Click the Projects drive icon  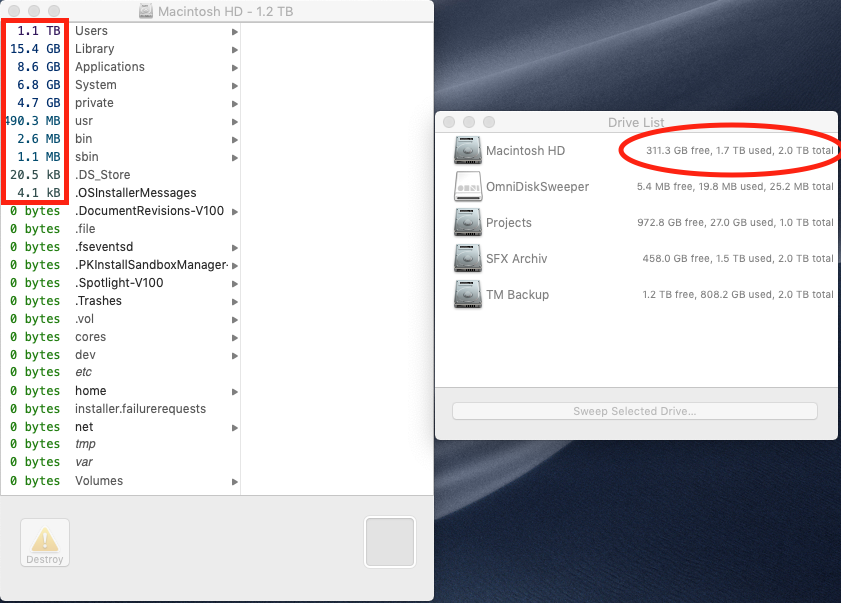pos(468,222)
